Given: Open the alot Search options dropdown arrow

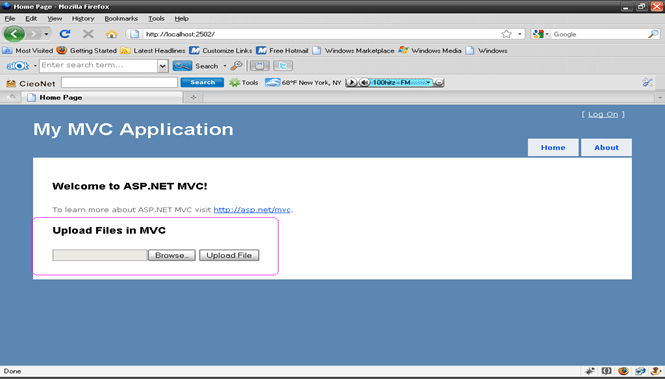Looking at the screenshot, I should coord(225,66).
